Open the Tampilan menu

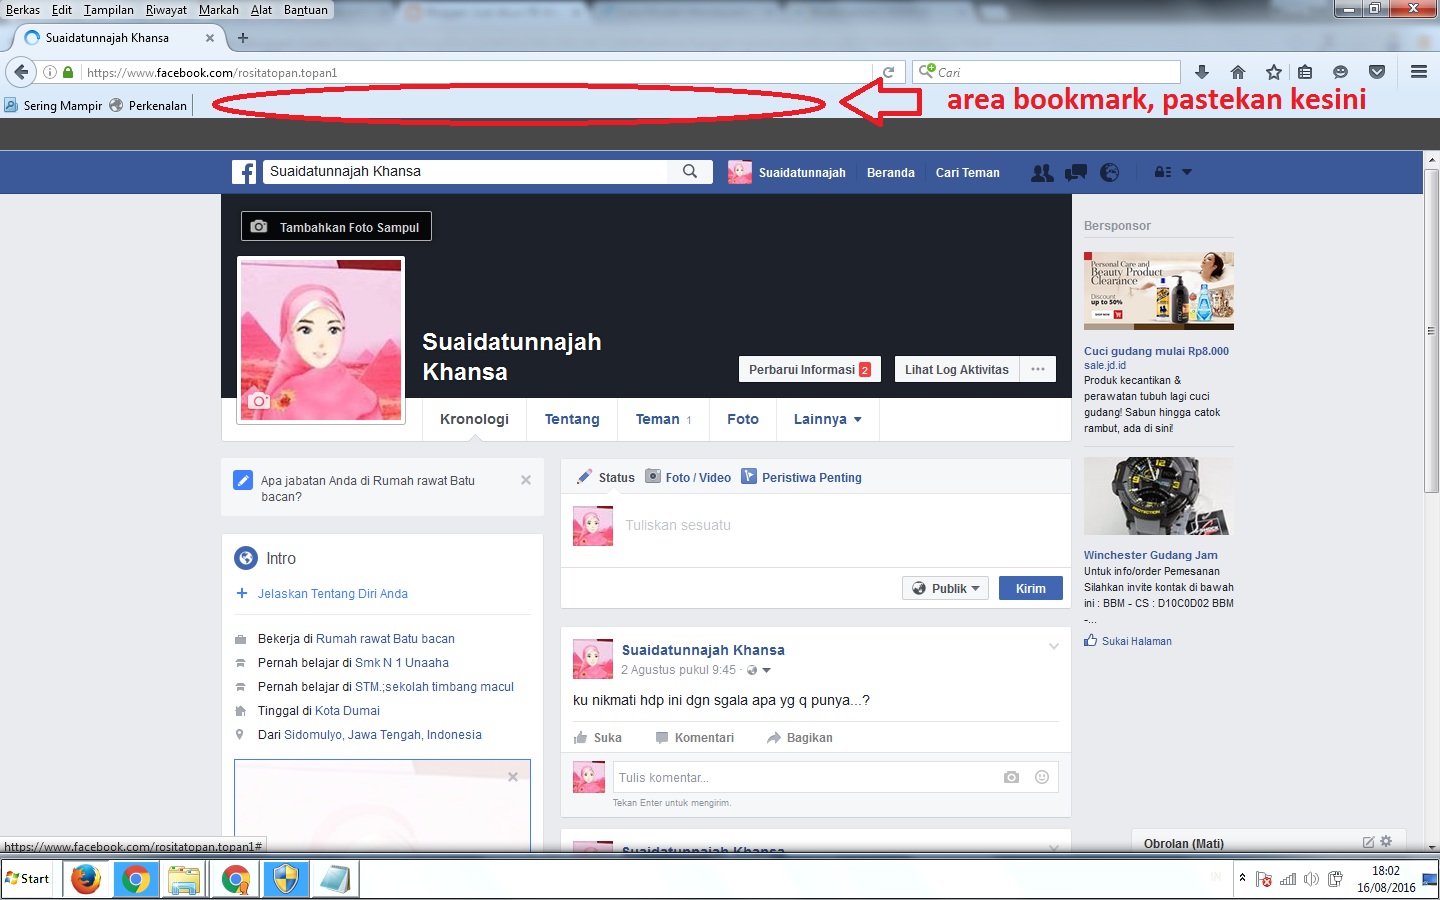[108, 10]
